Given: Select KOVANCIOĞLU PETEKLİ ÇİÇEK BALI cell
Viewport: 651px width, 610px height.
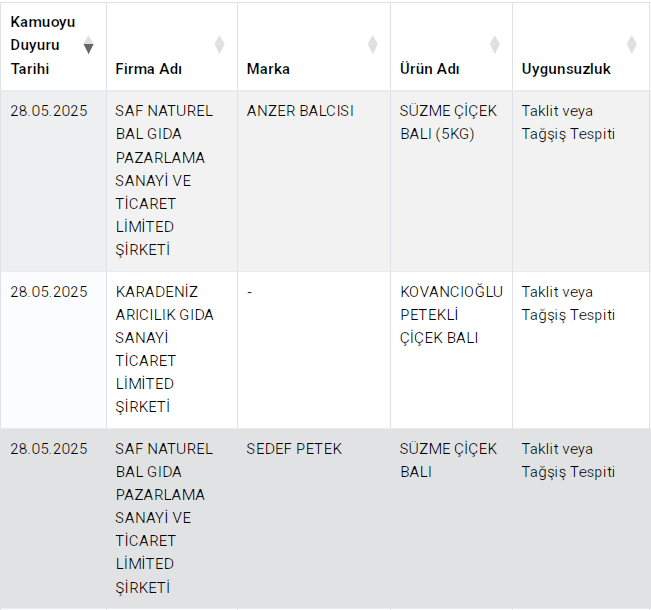Looking at the screenshot, I should [451, 315].
